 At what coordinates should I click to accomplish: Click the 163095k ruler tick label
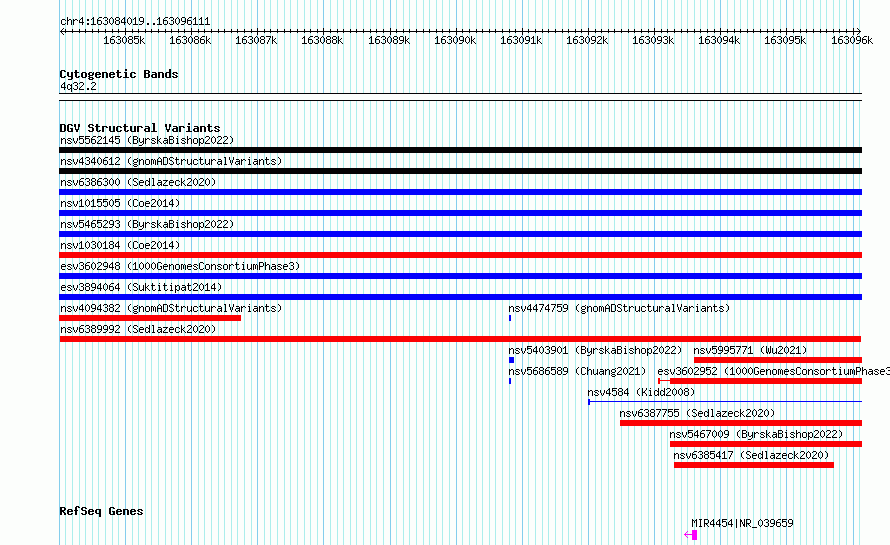(784, 40)
